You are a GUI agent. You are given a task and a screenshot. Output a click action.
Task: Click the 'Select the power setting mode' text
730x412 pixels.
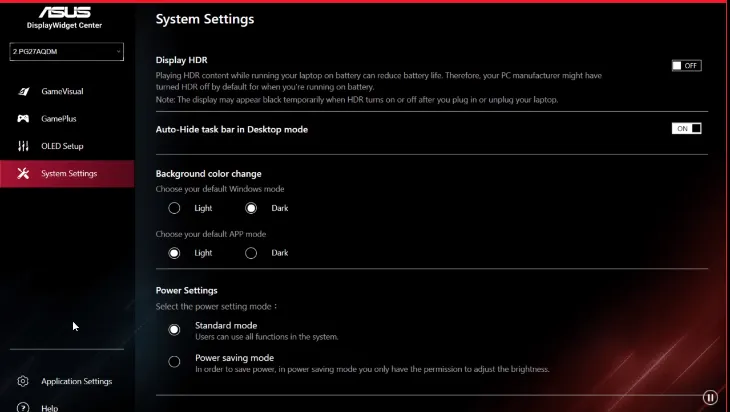216,306
